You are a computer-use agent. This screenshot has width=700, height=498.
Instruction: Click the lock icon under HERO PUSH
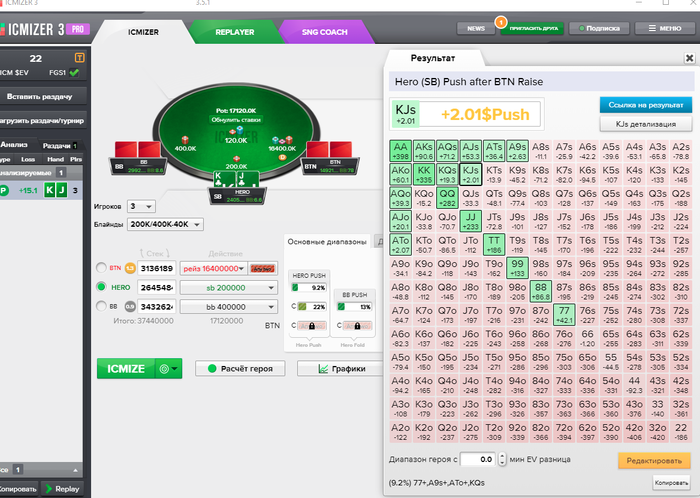click(x=312, y=326)
